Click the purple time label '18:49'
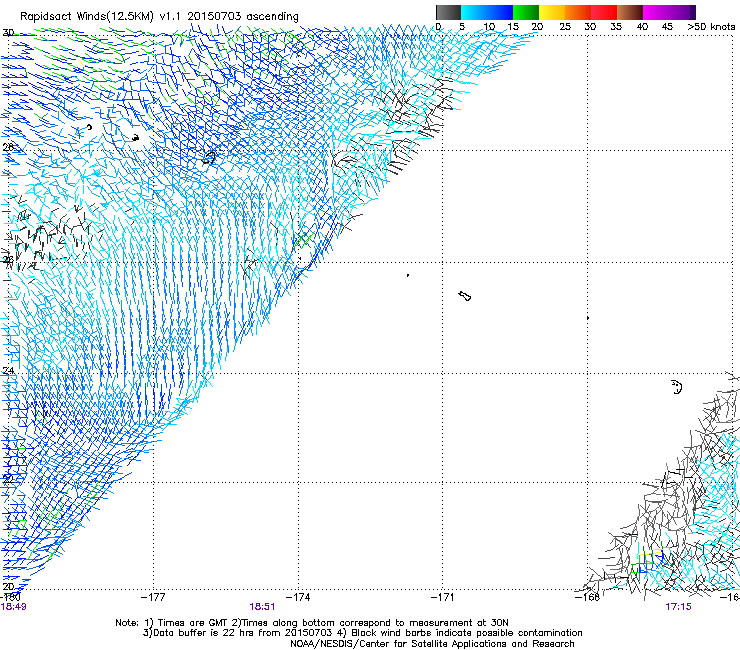Viewport: 740px width, 650px height. (13, 607)
